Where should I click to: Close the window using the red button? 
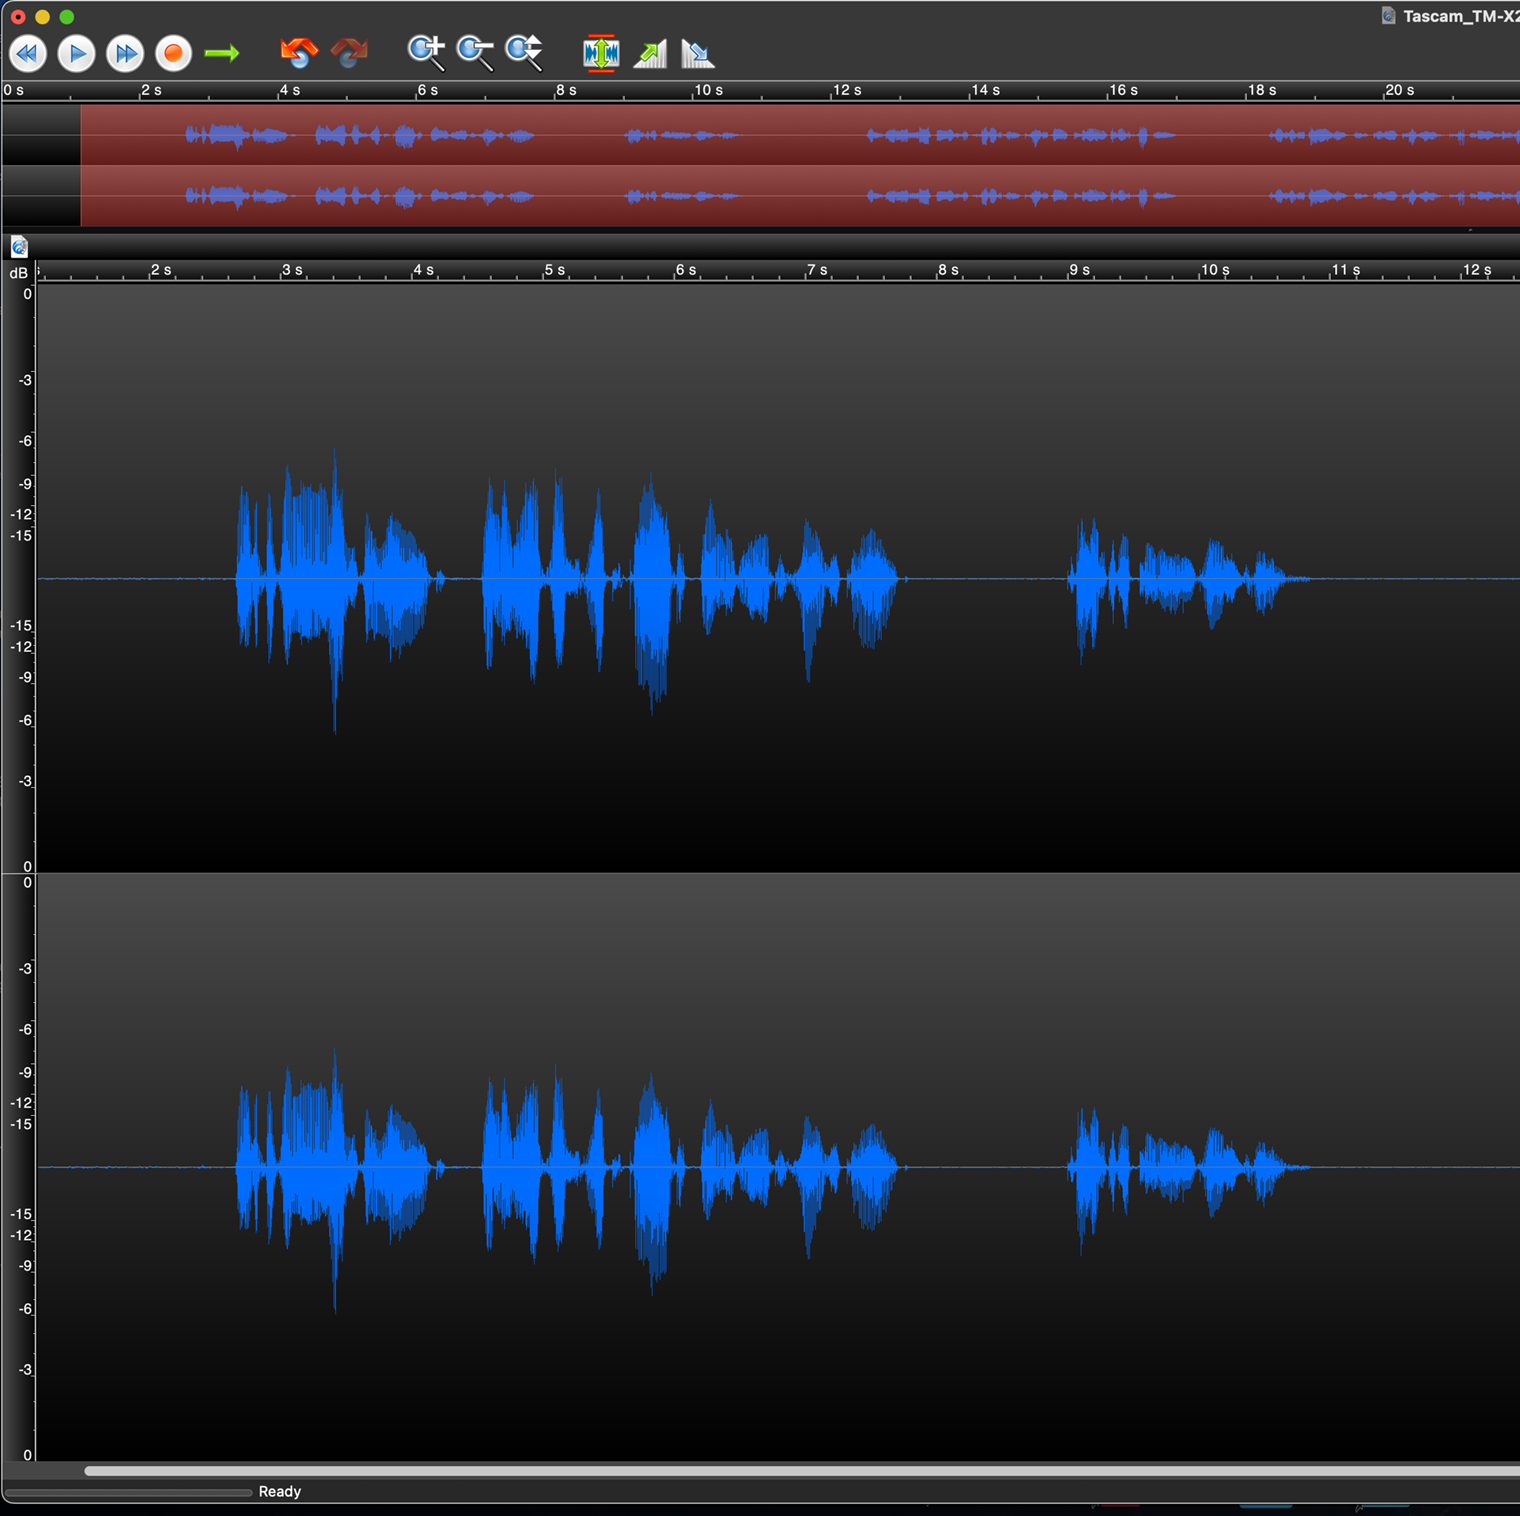[18, 16]
